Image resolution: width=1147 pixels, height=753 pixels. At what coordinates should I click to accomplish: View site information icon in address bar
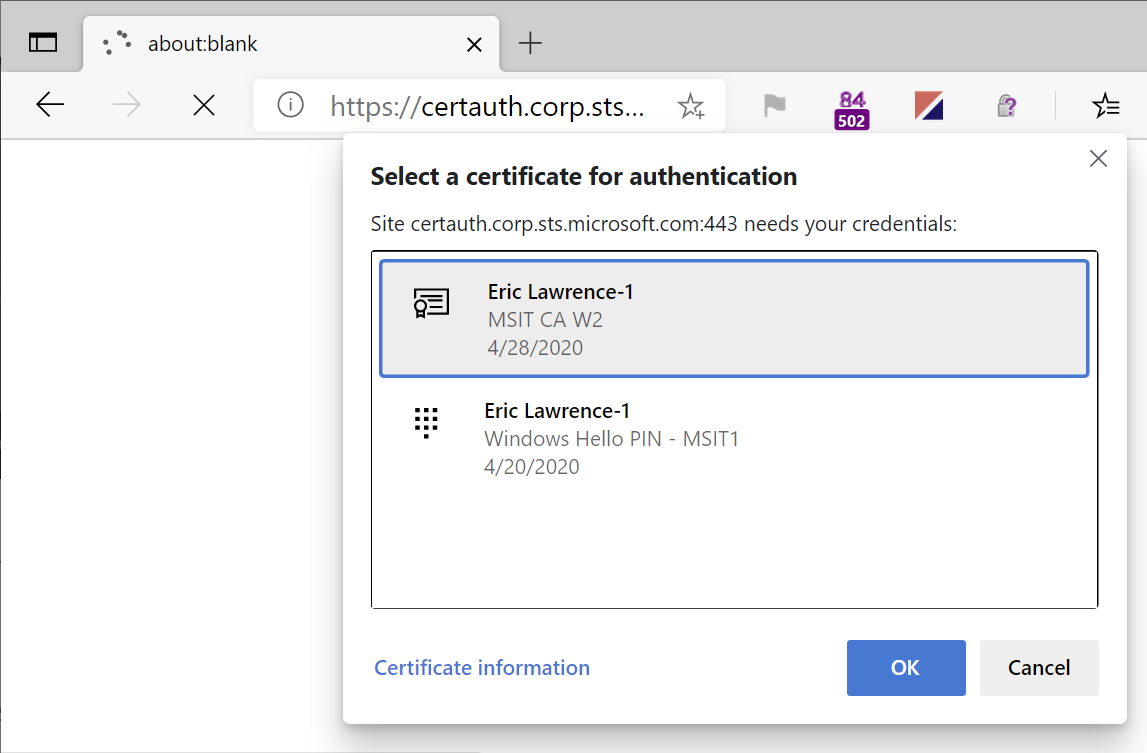pos(290,105)
